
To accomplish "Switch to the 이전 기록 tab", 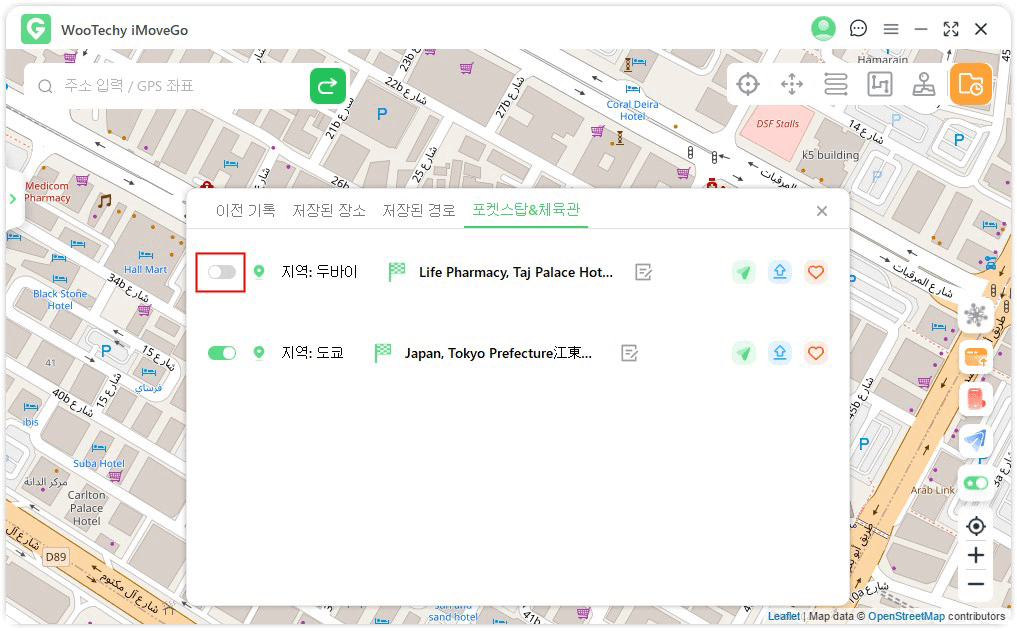I will (245, 211).
